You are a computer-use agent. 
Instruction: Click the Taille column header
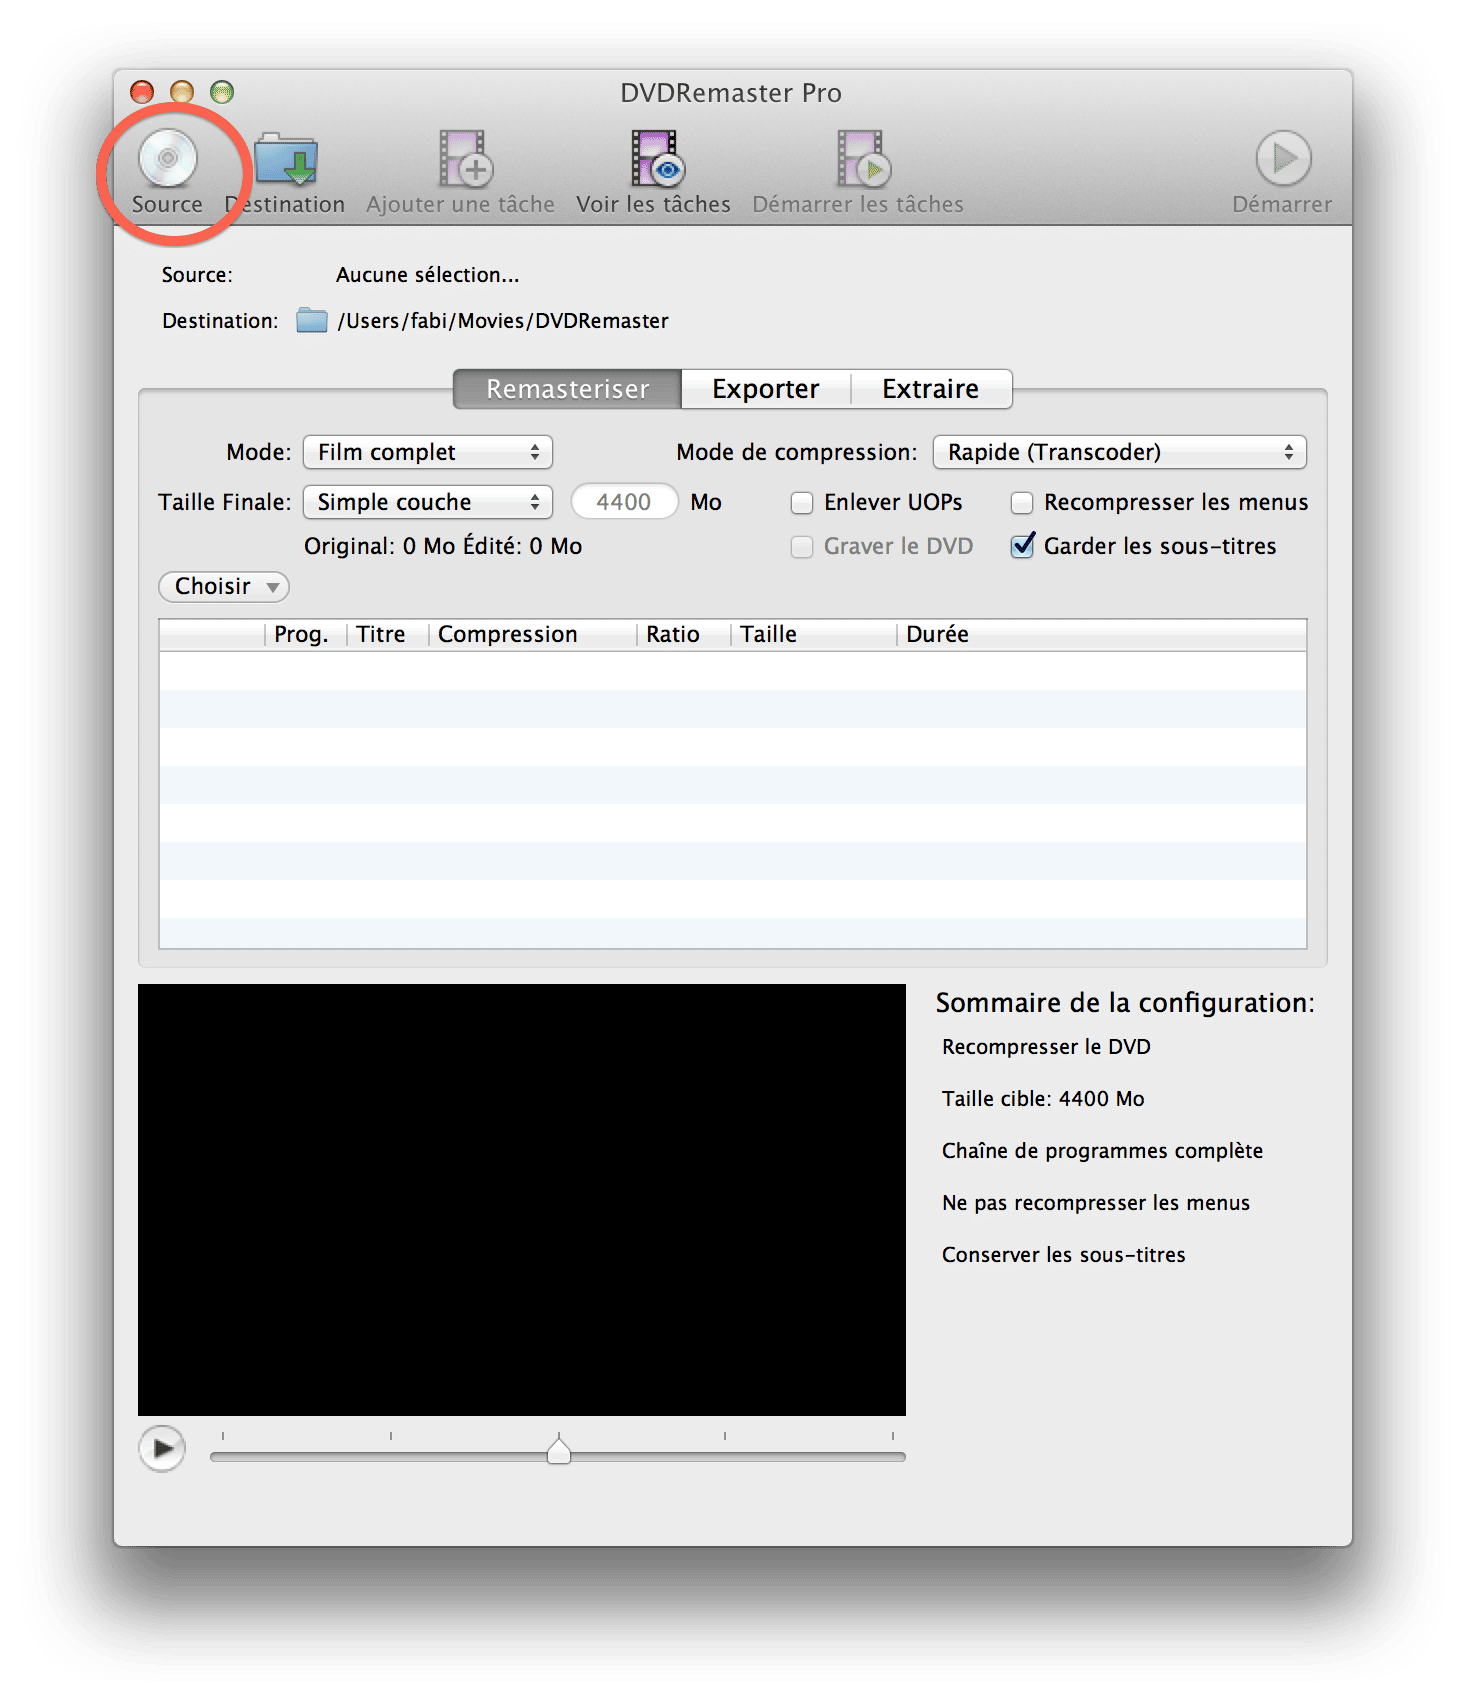click(x=813, y=635)
